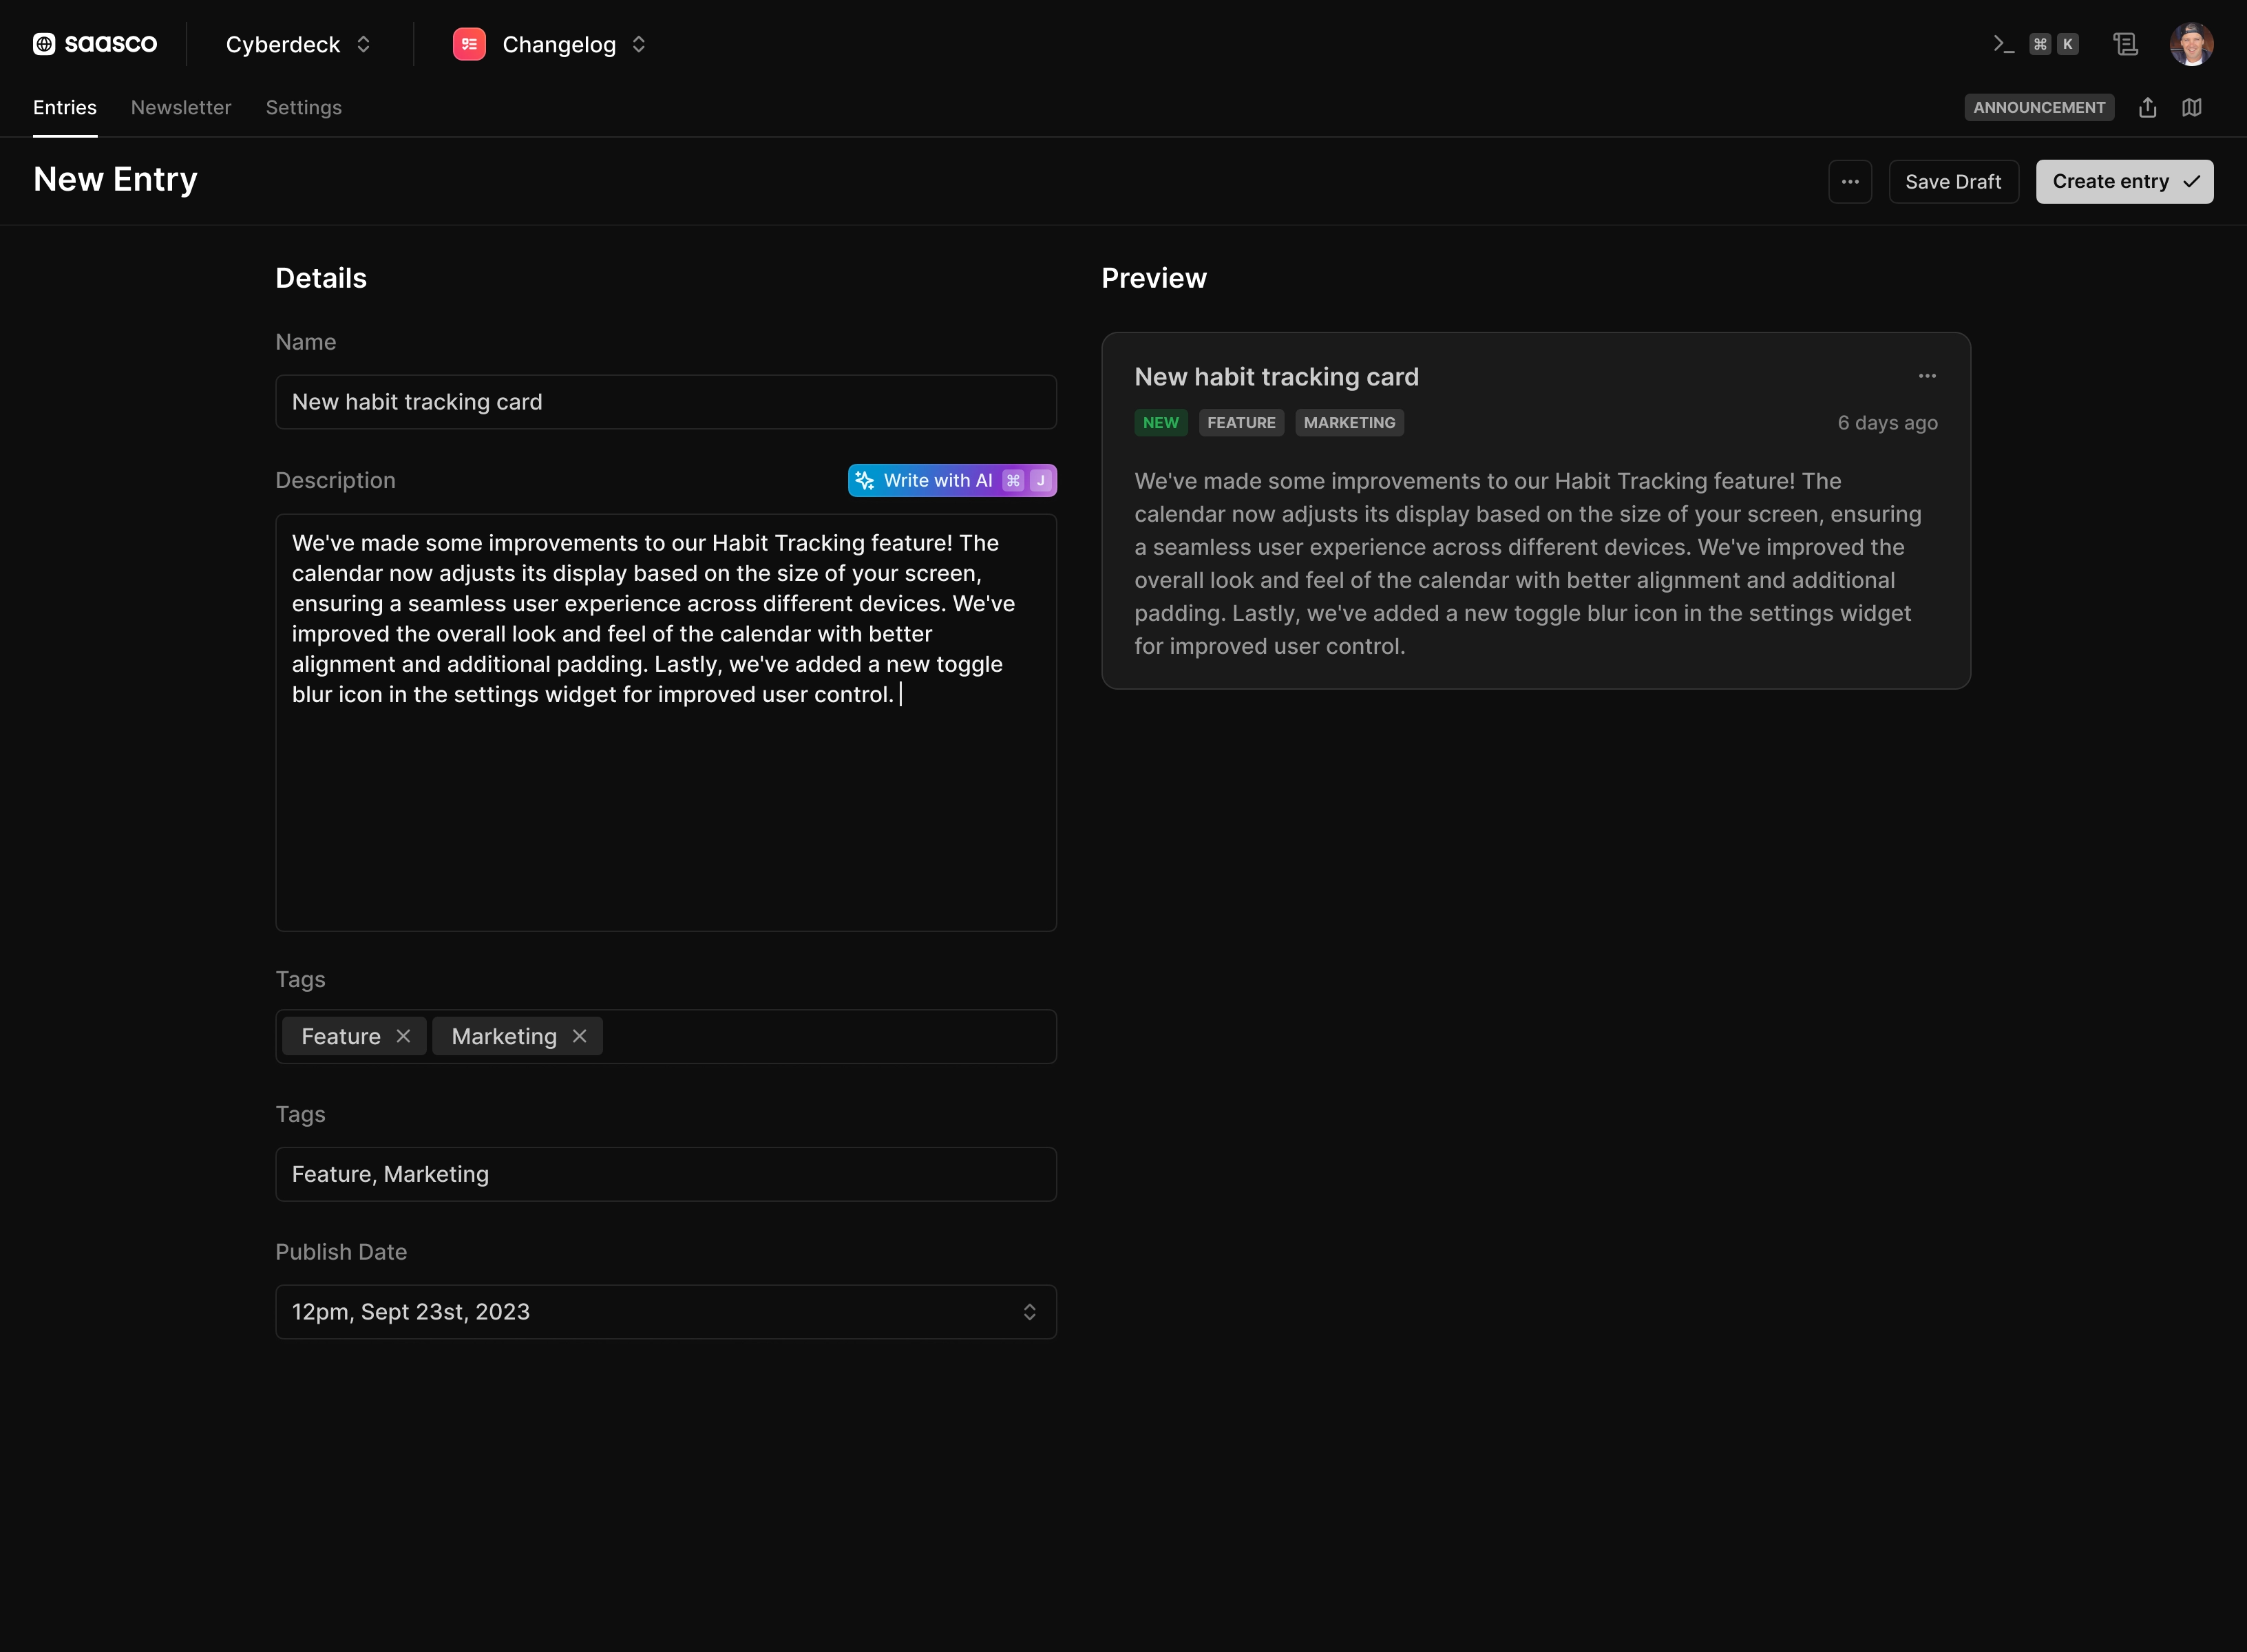Screen dimensions: 2247x1652
Task: Click the MARKETING badge in preview
Action: click(1349, 423)
